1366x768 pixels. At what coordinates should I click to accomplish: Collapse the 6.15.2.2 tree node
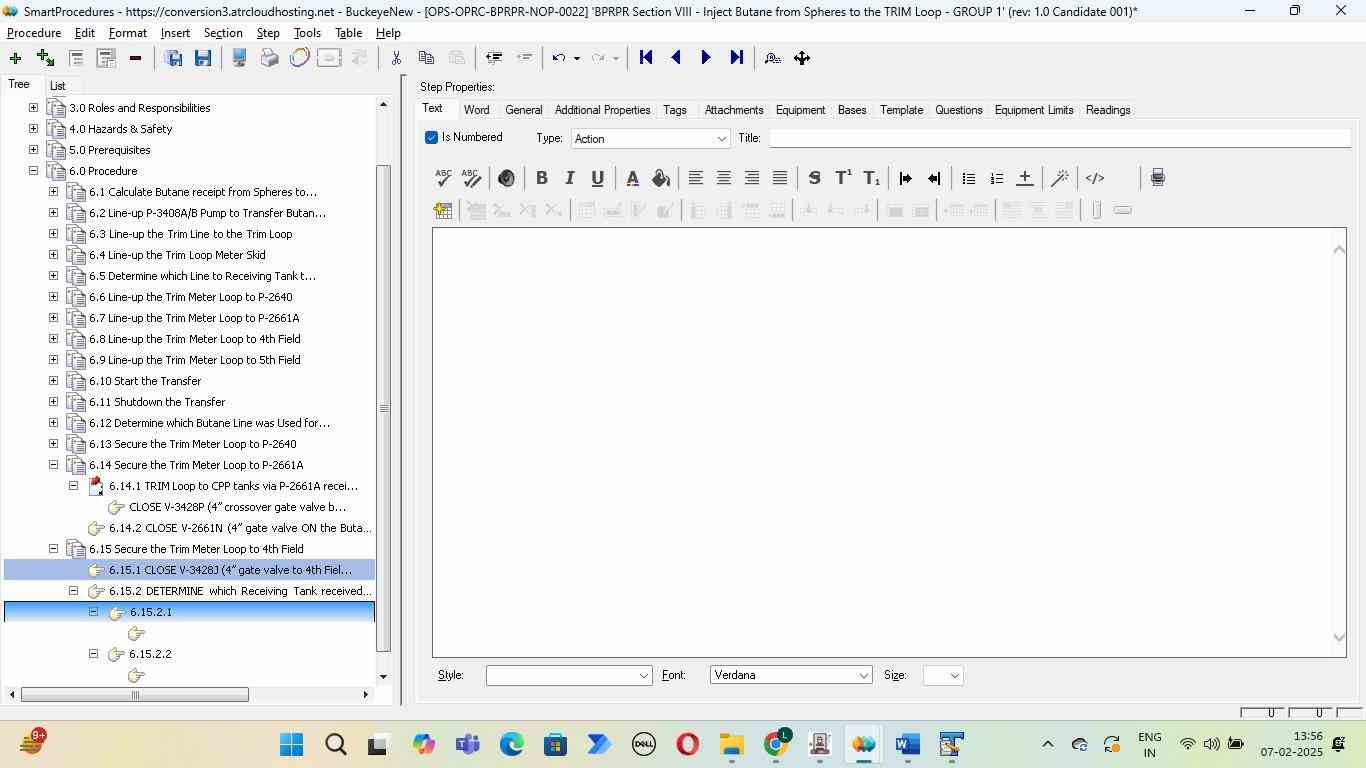pyautogui.click(x=93, y=653)
